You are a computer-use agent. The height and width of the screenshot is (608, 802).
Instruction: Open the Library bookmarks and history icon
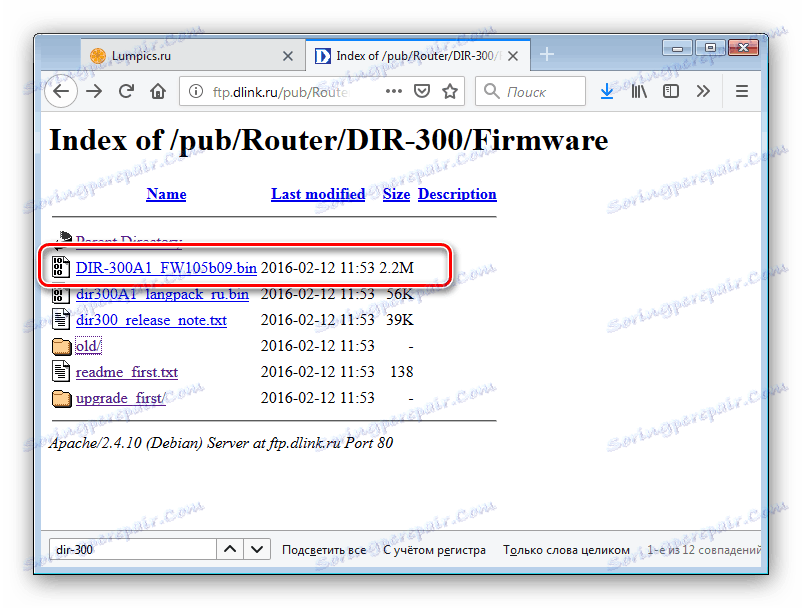(639, 92)
